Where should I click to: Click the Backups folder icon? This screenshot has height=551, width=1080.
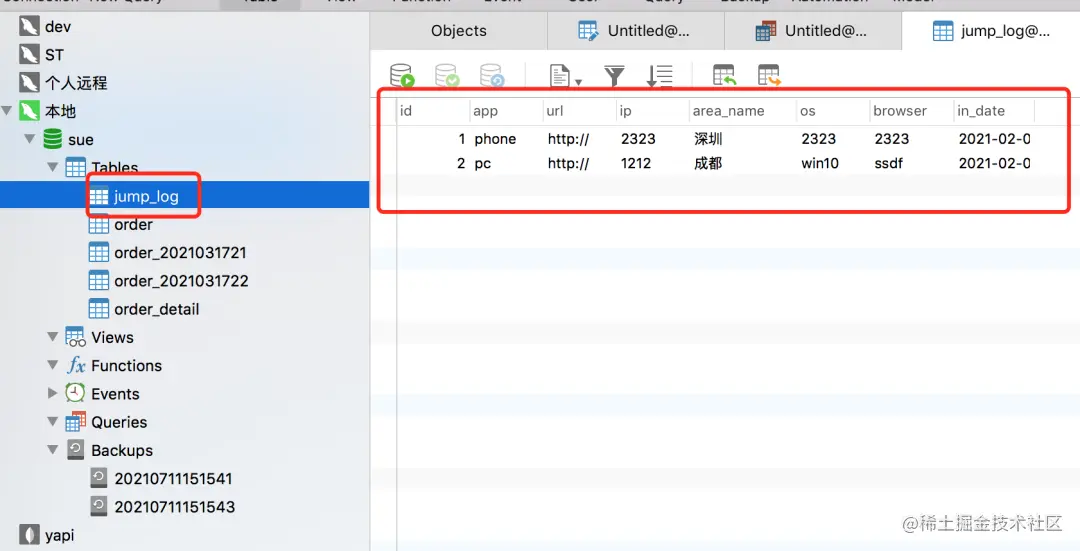[75, 450]
